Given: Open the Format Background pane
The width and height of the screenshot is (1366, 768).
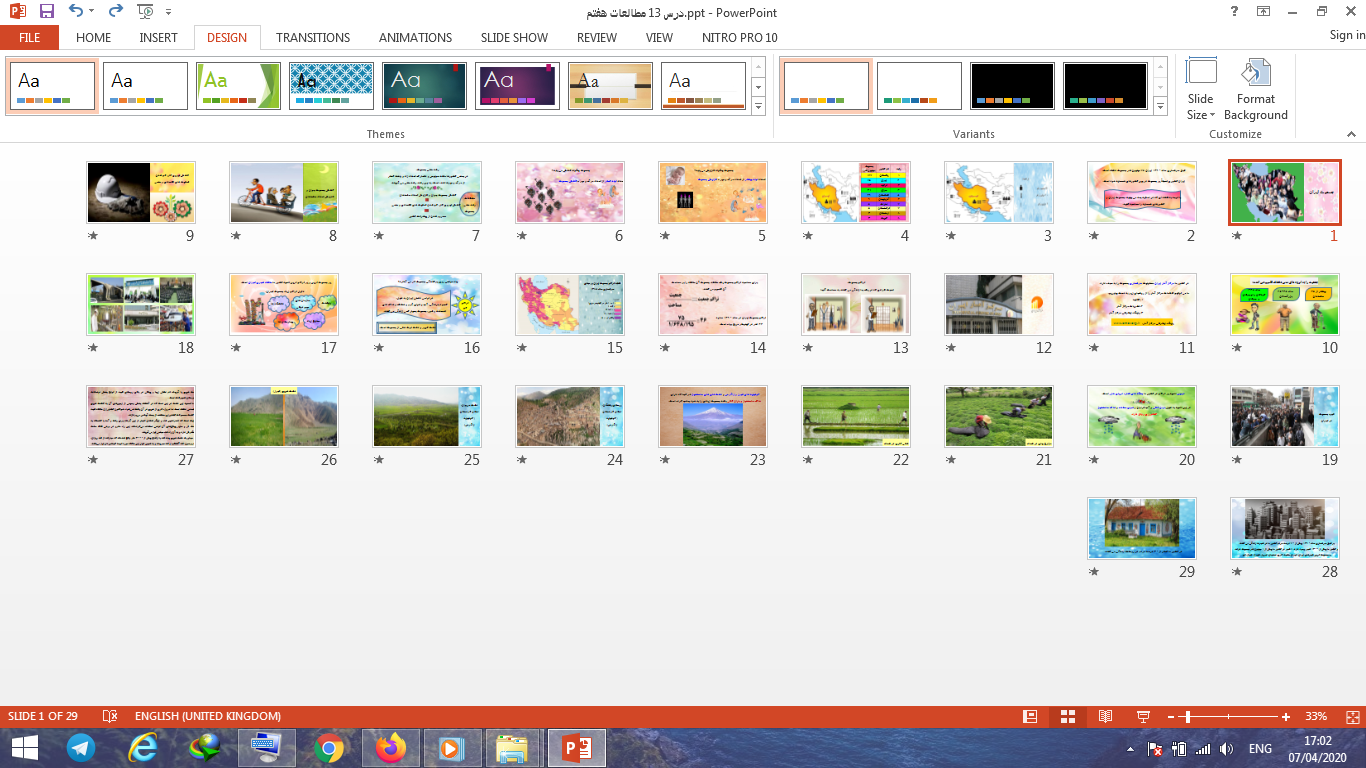Looking at the screenshot, I should [1255, 90].
